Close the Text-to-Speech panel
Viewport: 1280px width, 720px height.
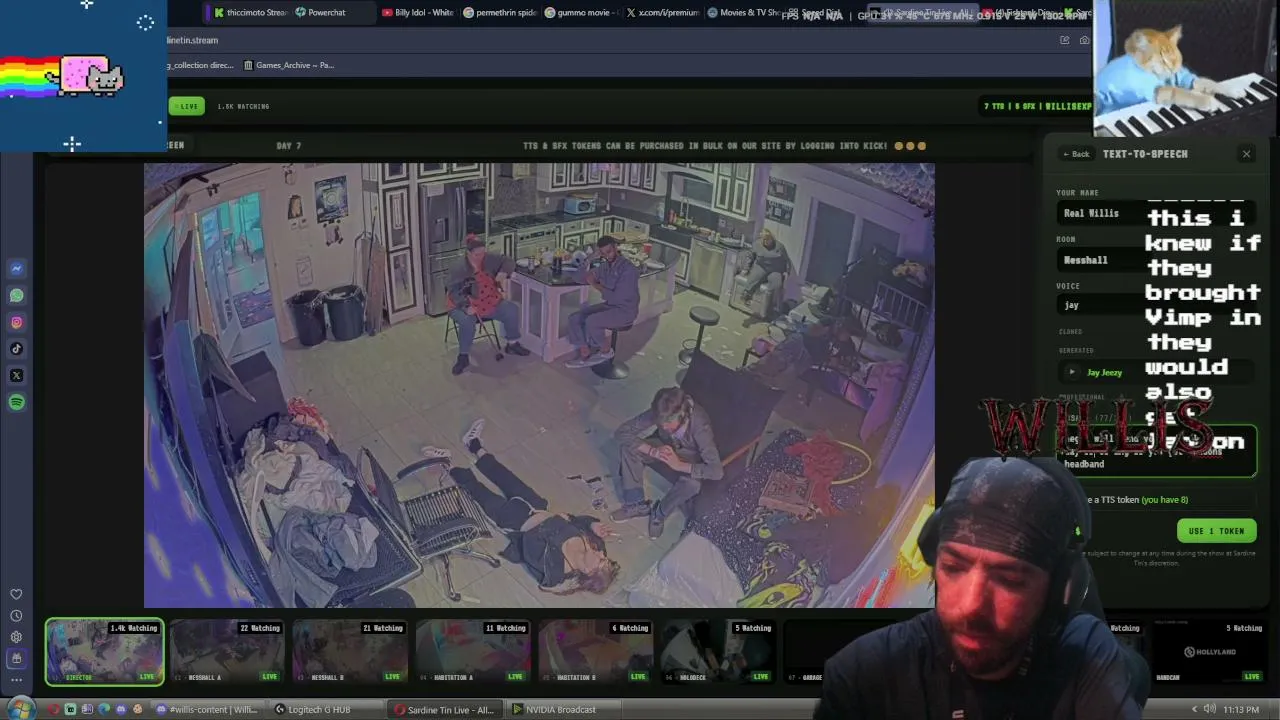pyautogui.click(x=1246, y=154)
